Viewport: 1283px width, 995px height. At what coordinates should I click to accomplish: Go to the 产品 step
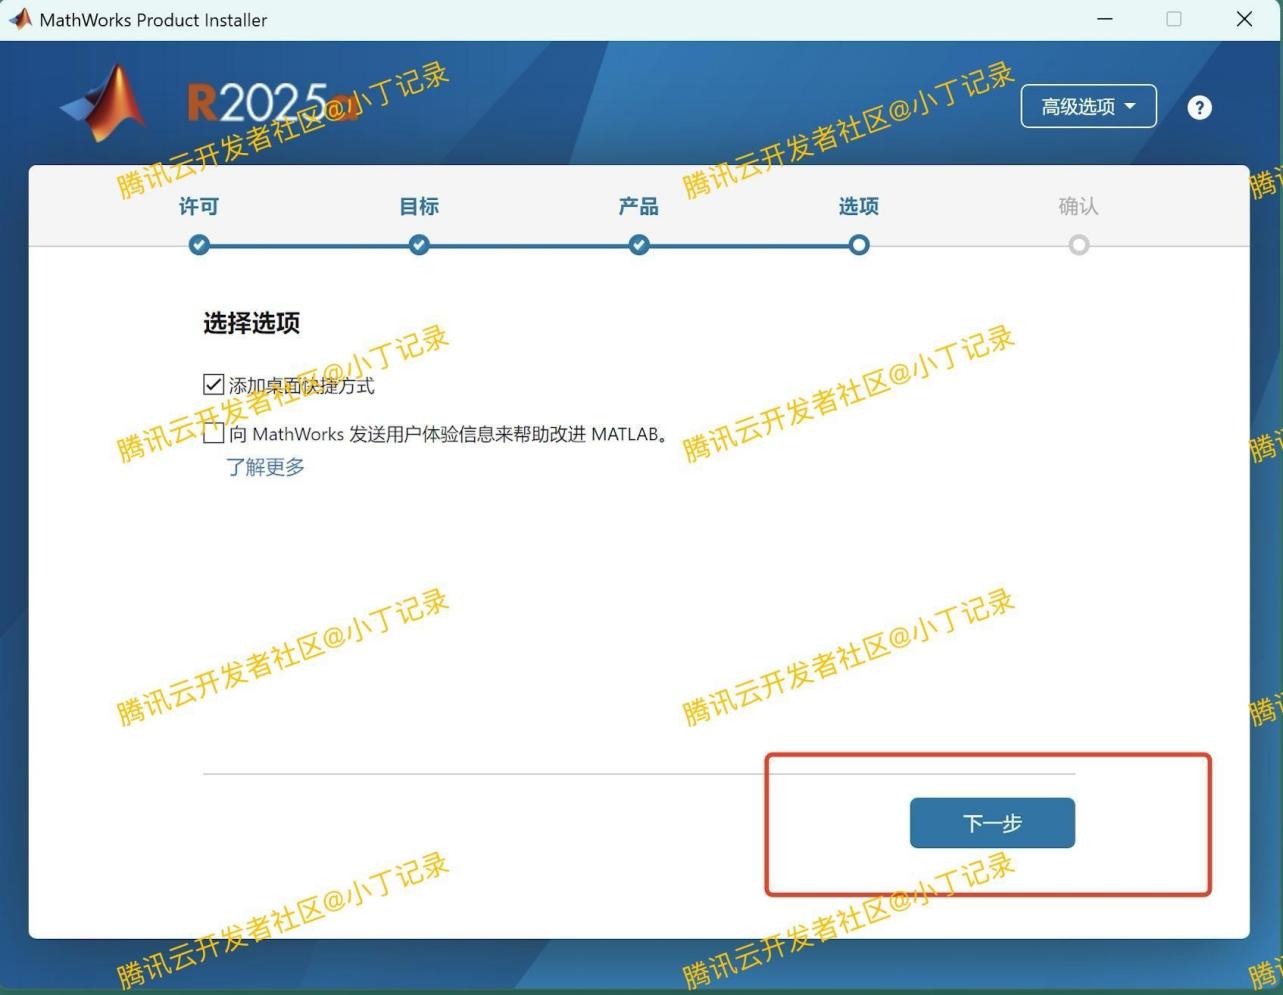pos(639,206)
